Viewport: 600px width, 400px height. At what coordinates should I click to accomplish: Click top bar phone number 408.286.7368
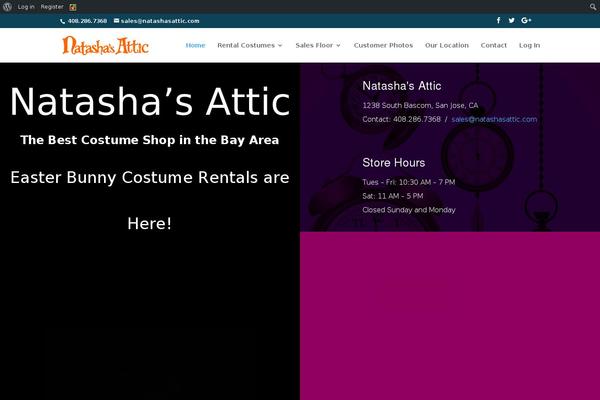pyautogui.click(x=87, y=21)
